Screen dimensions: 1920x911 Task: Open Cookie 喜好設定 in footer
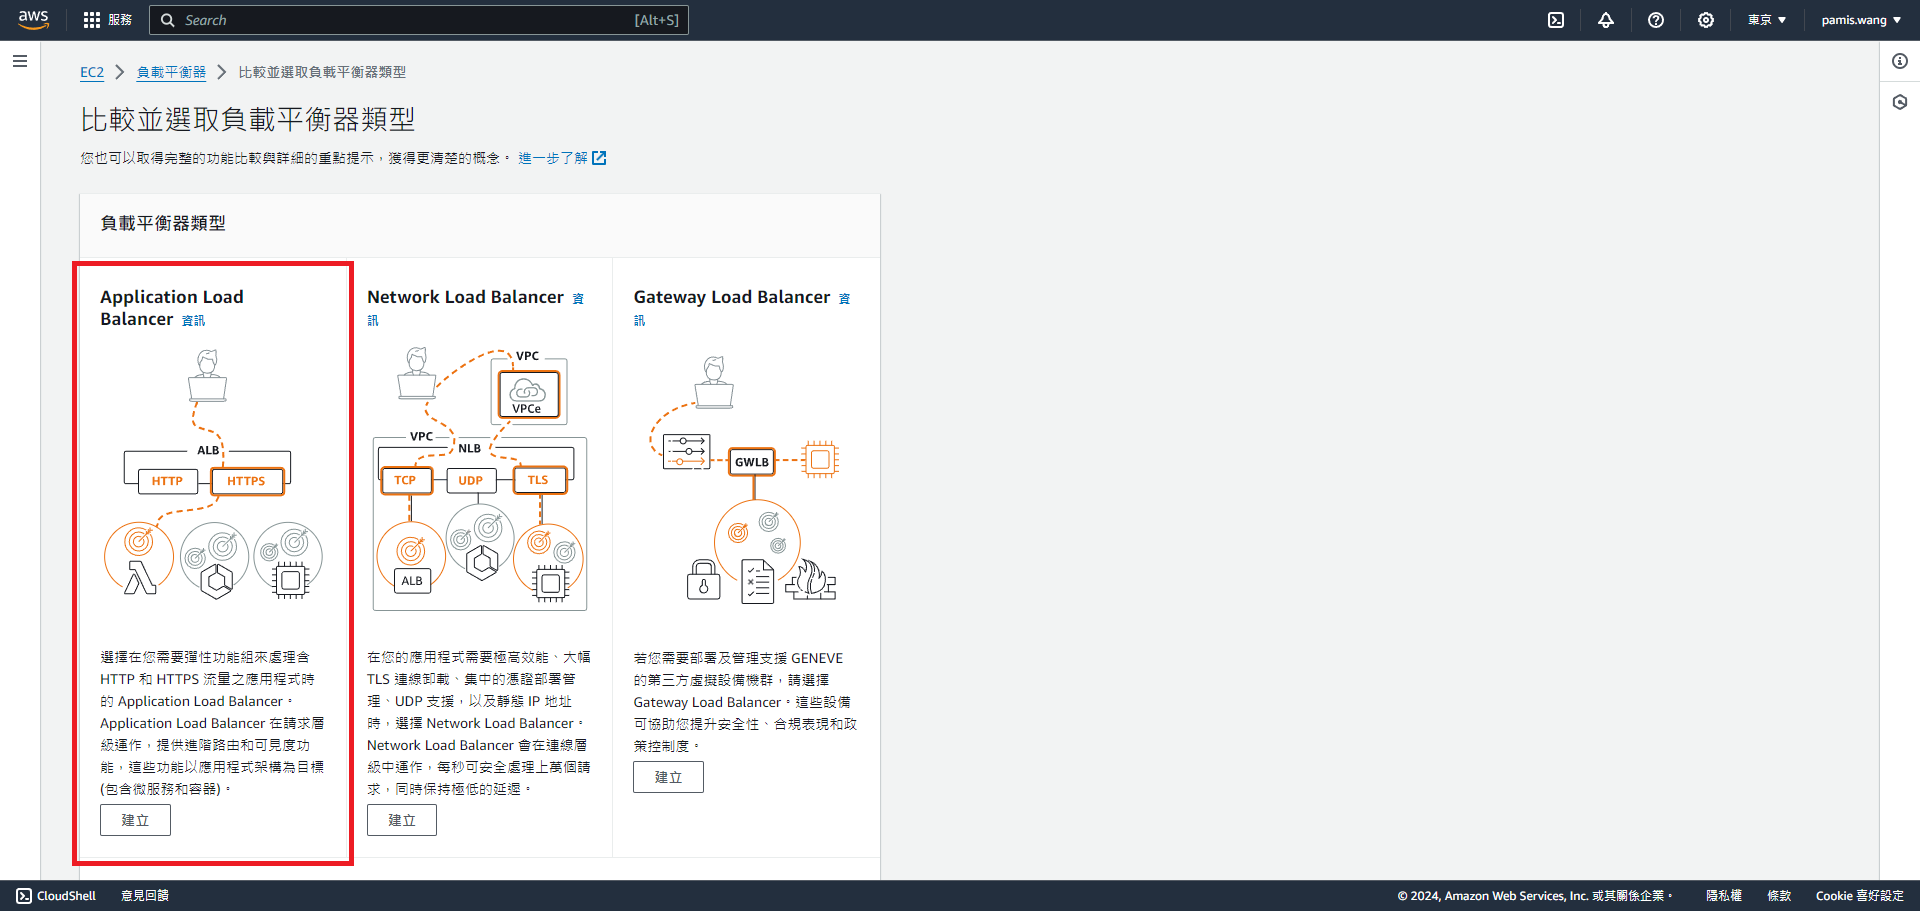(1860, 896)
